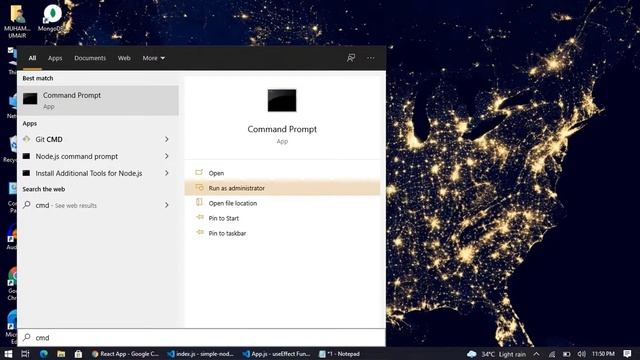
Task: Click the network tray icon
Action: pos(552,354)
